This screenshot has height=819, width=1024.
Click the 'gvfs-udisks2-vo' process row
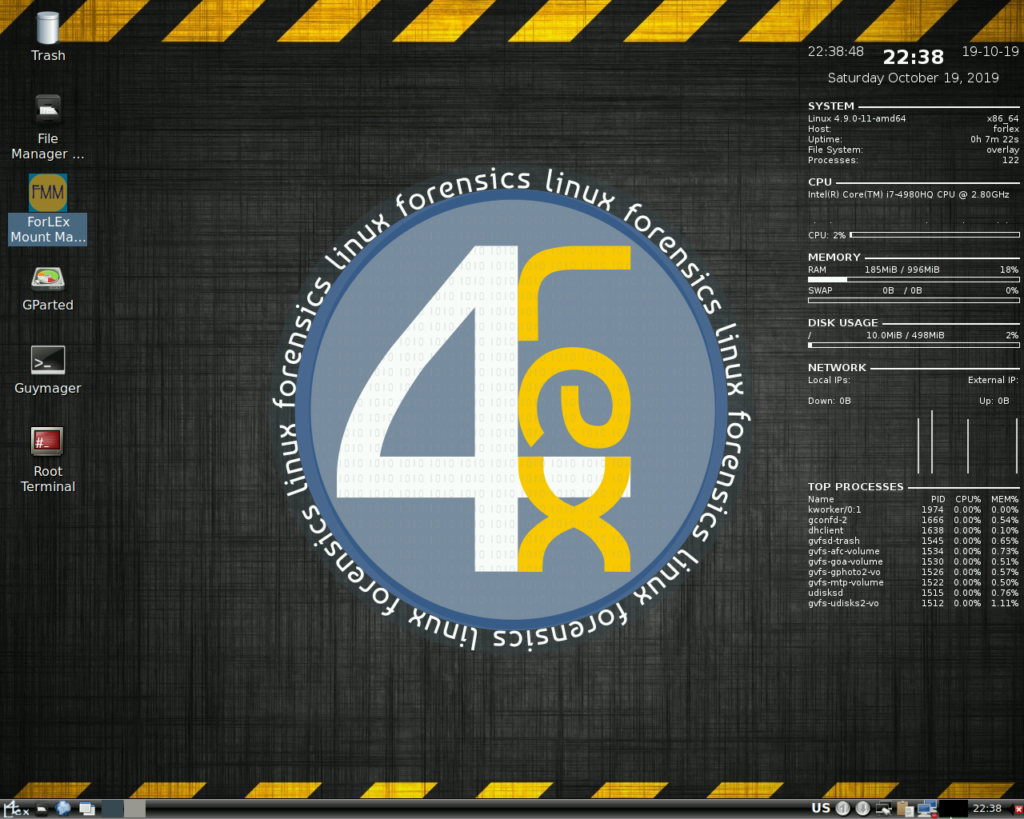913,603
